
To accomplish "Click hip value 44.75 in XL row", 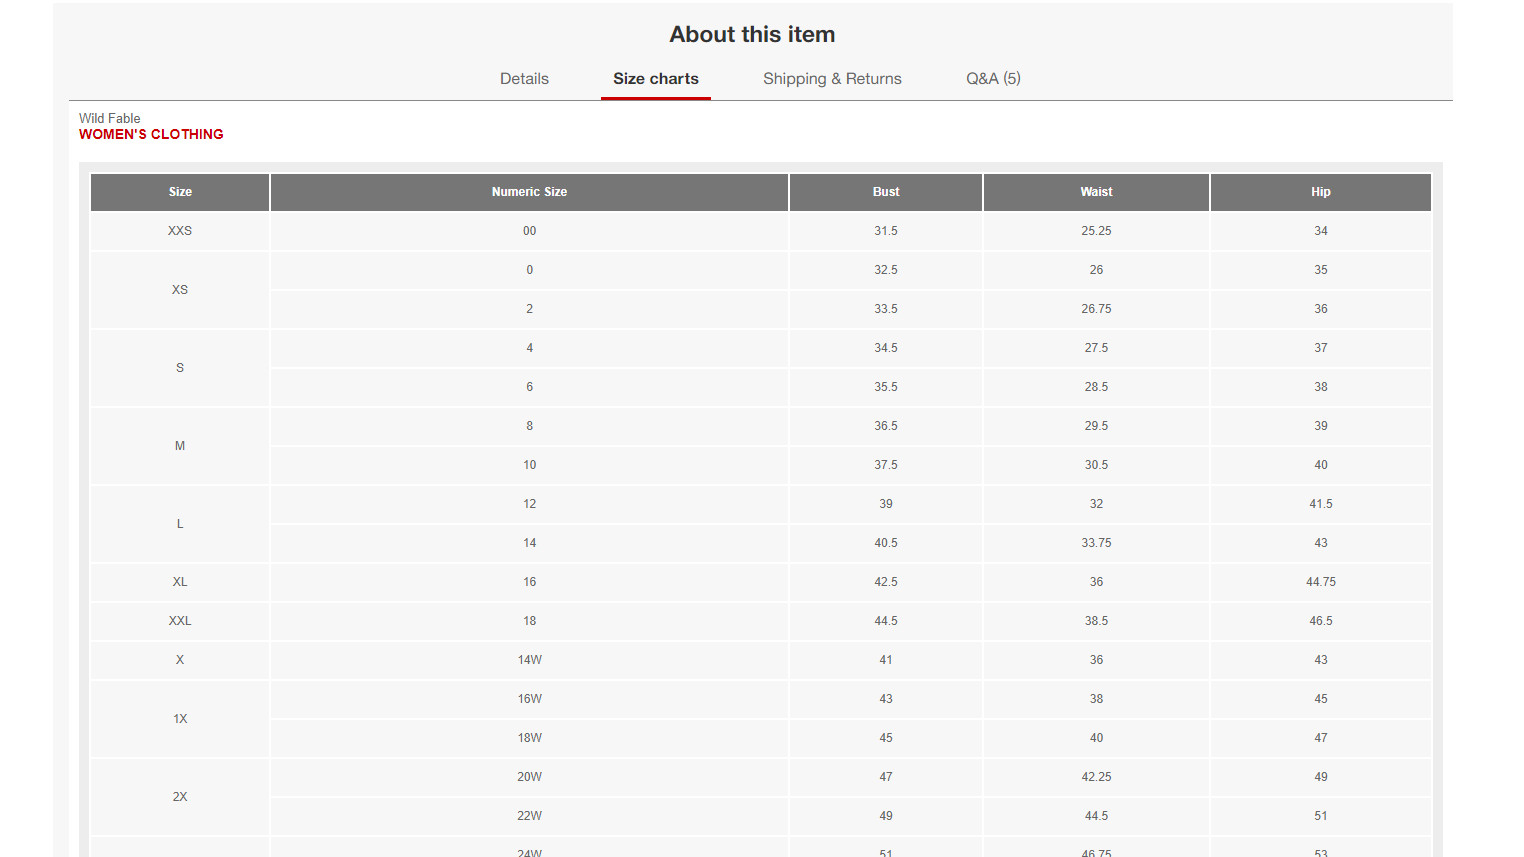I will (1321, 582).
